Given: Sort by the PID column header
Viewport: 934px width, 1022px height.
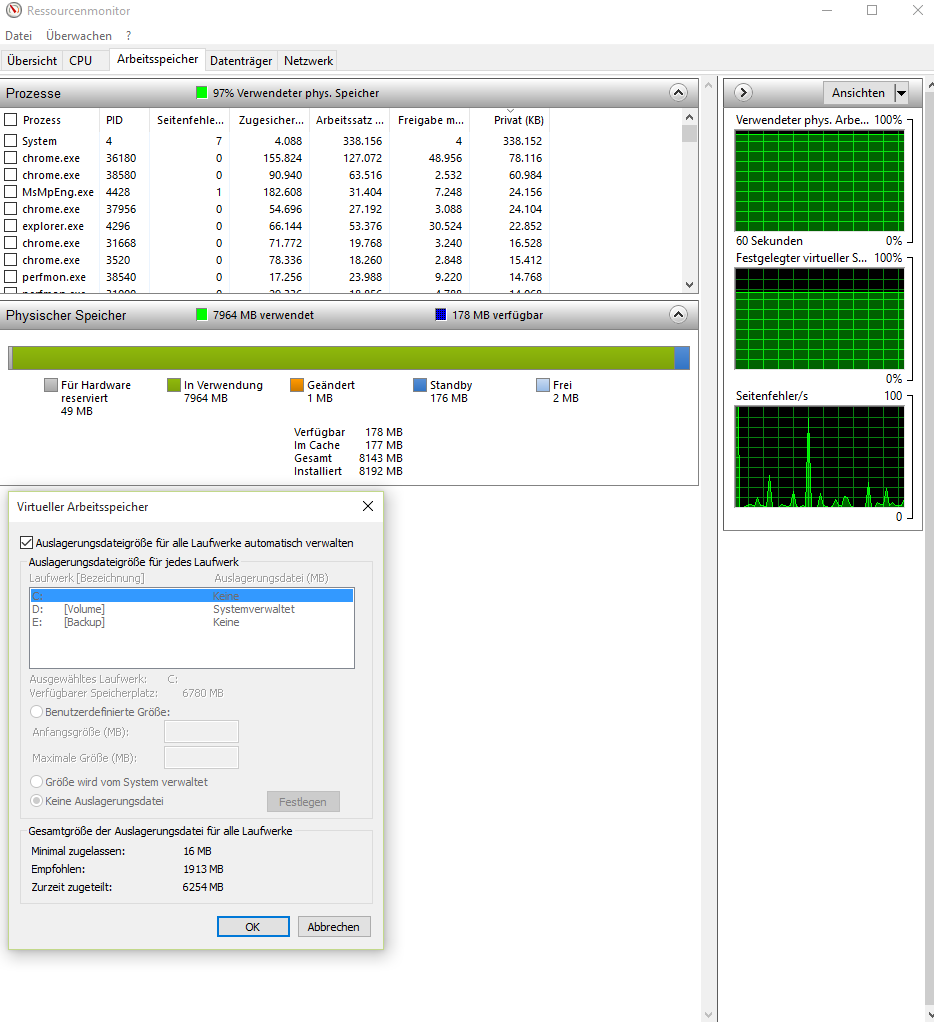Looking at the screenshot, I should pos(124,120).
